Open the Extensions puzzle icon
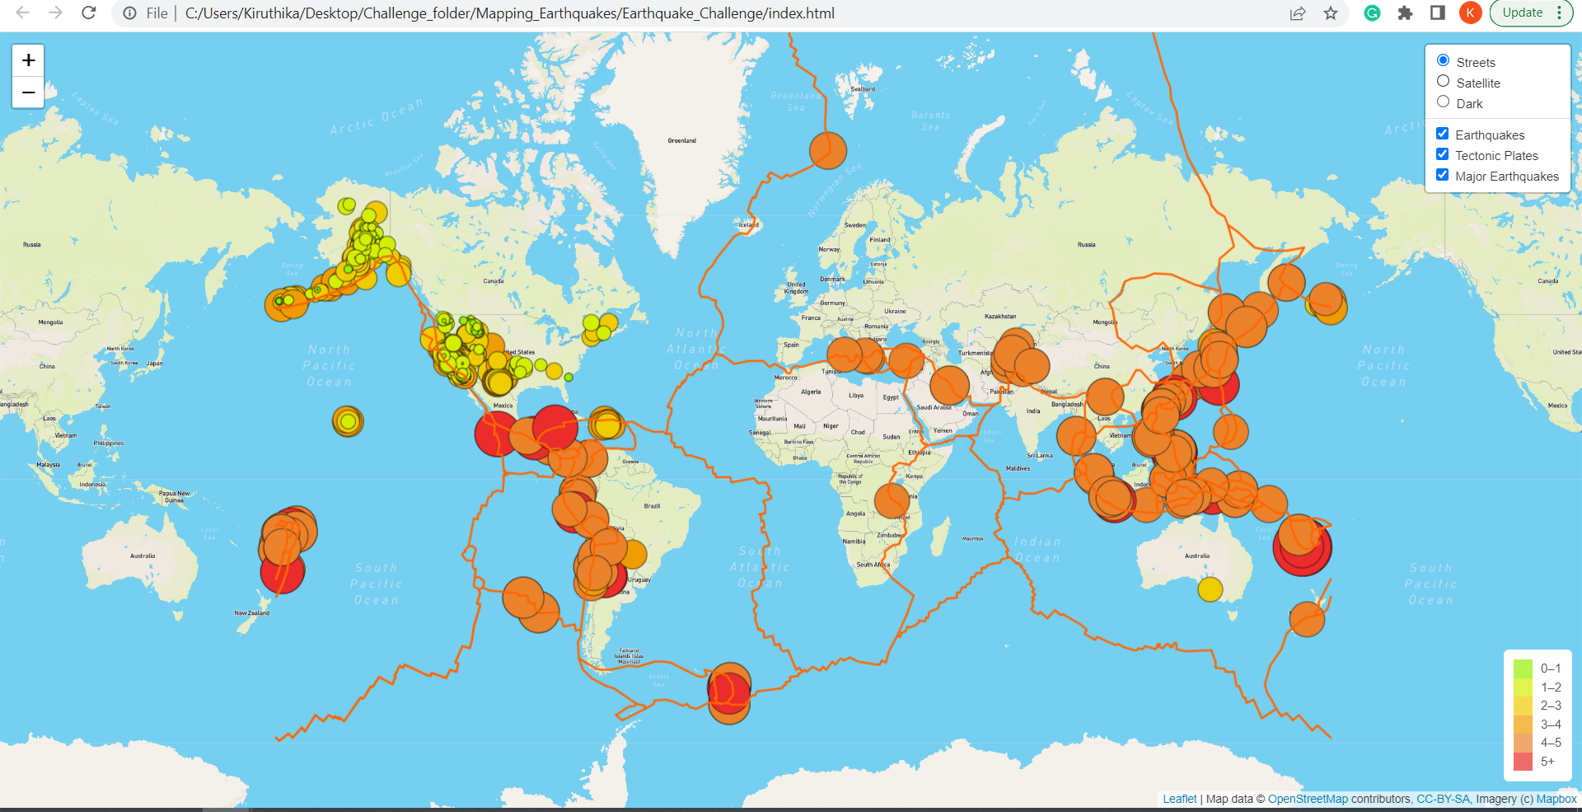This screenshot has width=1582, height=812. [x=1405, y=13]
